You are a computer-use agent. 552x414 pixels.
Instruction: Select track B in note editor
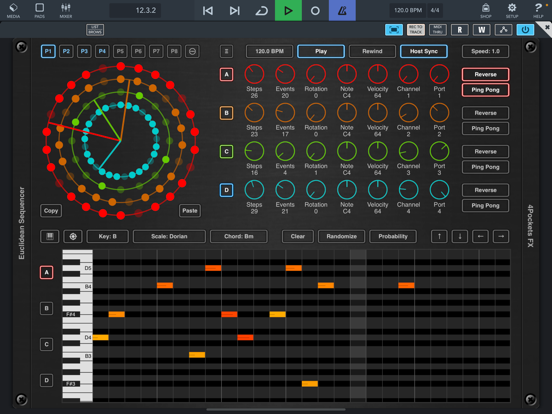pos(46,308)
